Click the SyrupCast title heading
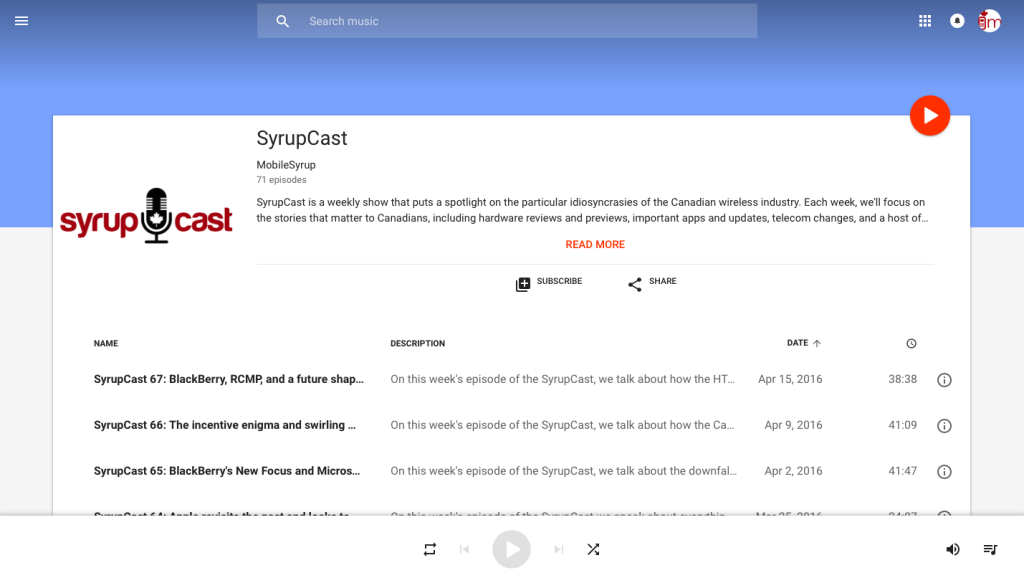This screenshot has height=578, width=1024. (302, 138)
